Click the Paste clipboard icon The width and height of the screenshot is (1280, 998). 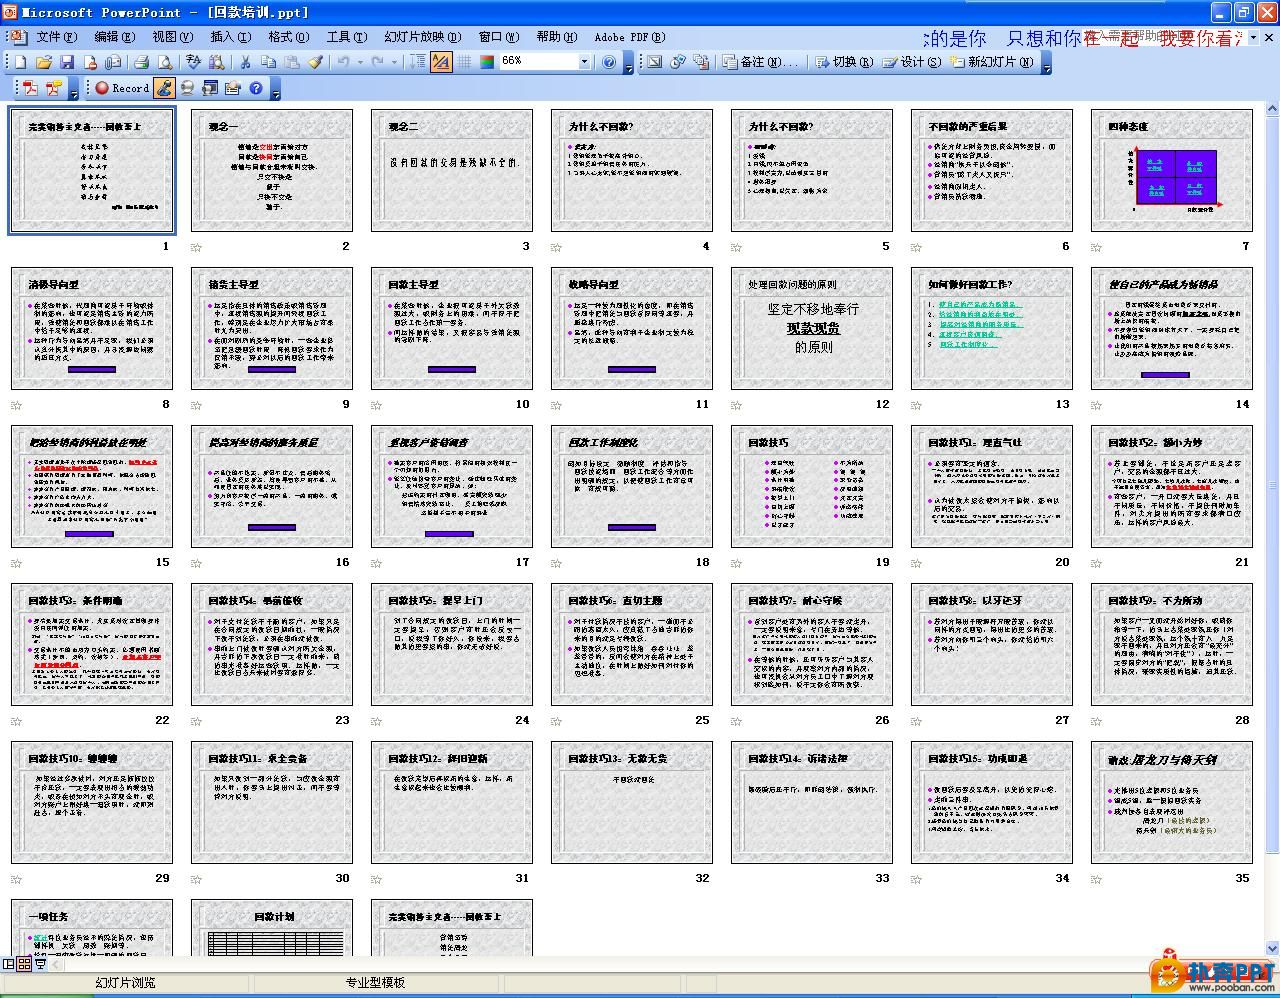pyautogui.click(x=291, y=62)
